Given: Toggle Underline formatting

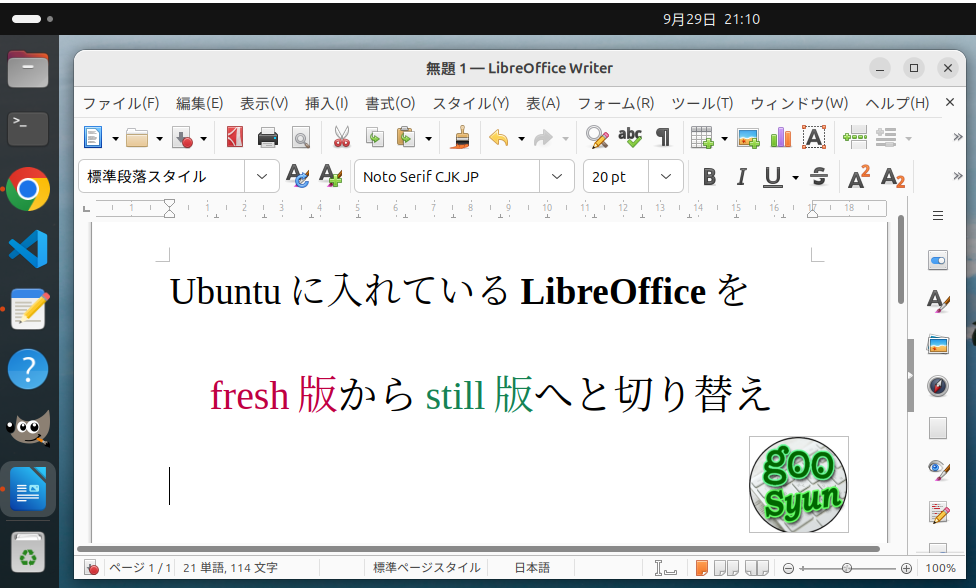Looking at the screenshot, I should click(772, 177).
